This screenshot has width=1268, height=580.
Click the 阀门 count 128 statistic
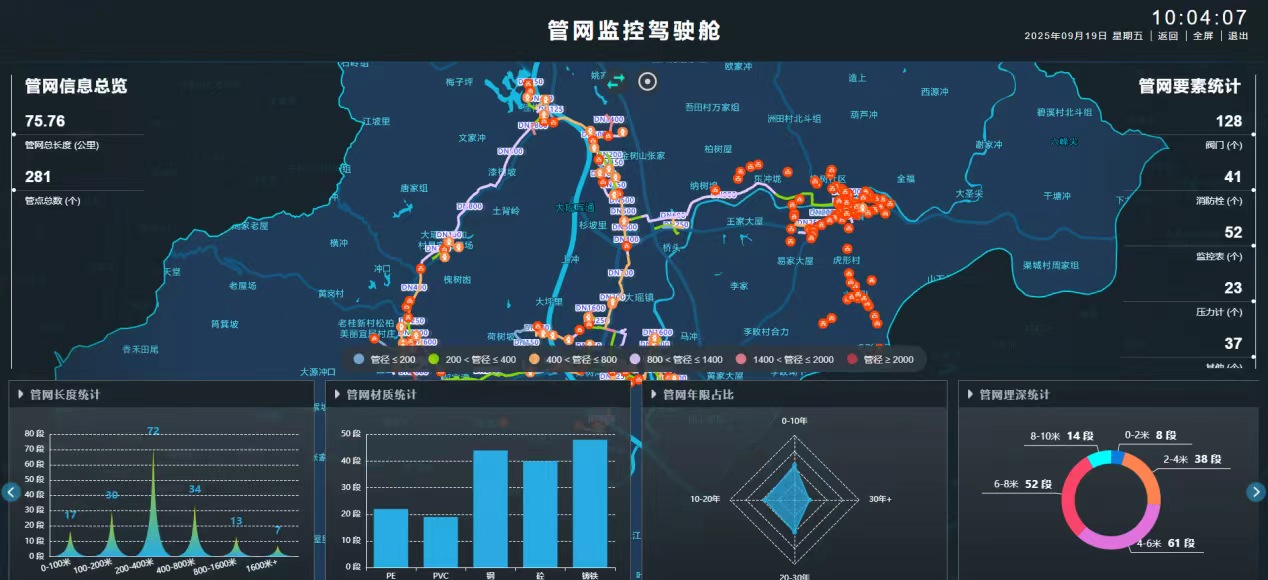point(1228,121)
